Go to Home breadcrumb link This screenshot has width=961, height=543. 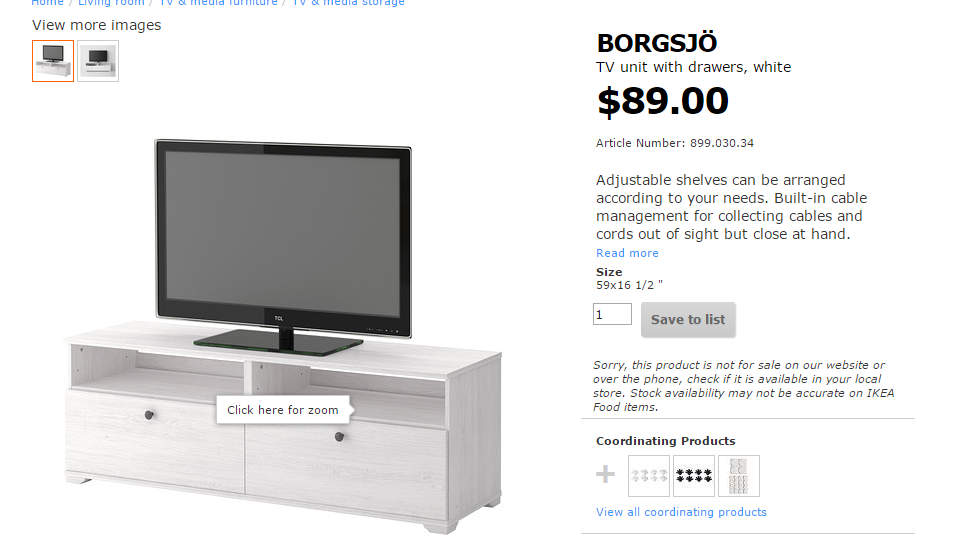coord(47,2)
